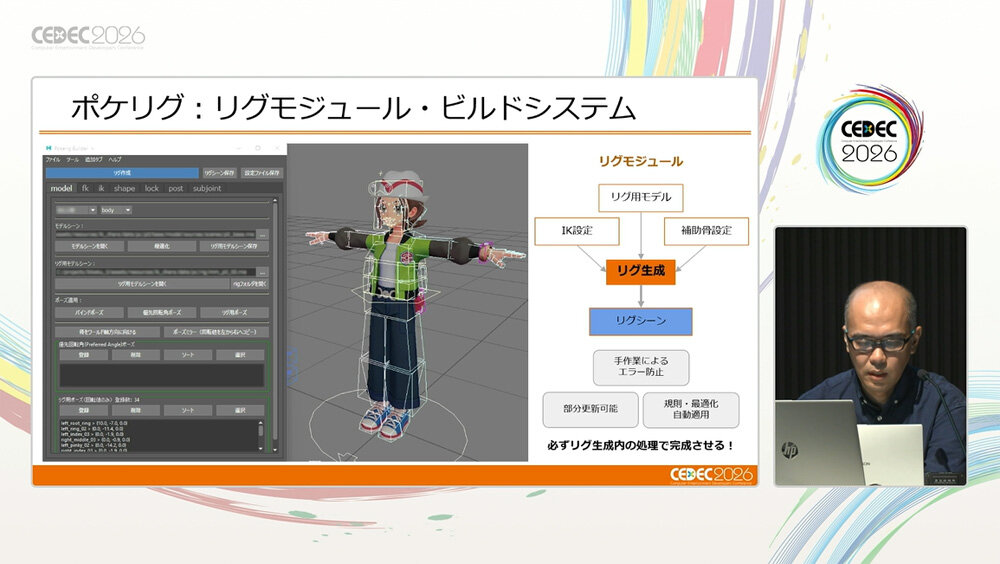Click the pose list scrollbar down arrow

coord(260,449)
